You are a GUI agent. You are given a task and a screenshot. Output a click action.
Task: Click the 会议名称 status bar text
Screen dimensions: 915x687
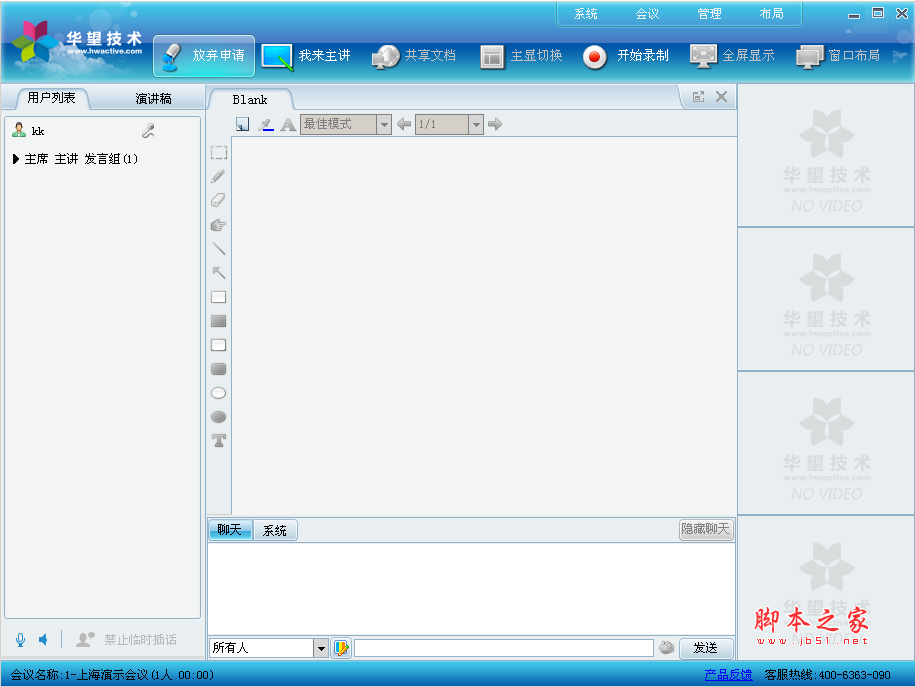pyautogui.click(x=112, y=675)
